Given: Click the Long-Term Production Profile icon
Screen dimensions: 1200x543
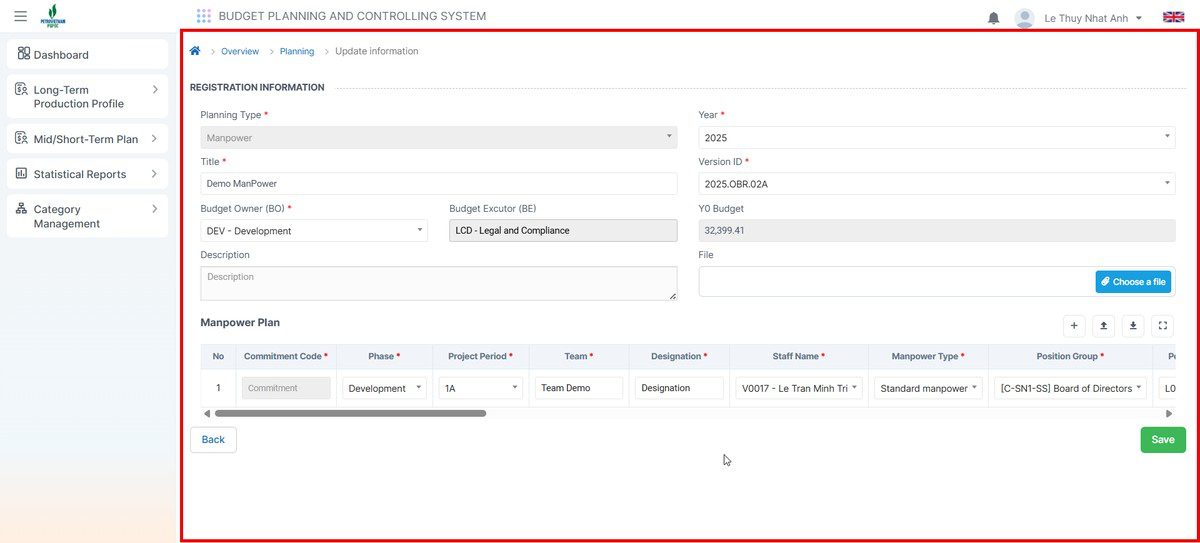Looking at the screenshot, I should click(x=22, y=90).
